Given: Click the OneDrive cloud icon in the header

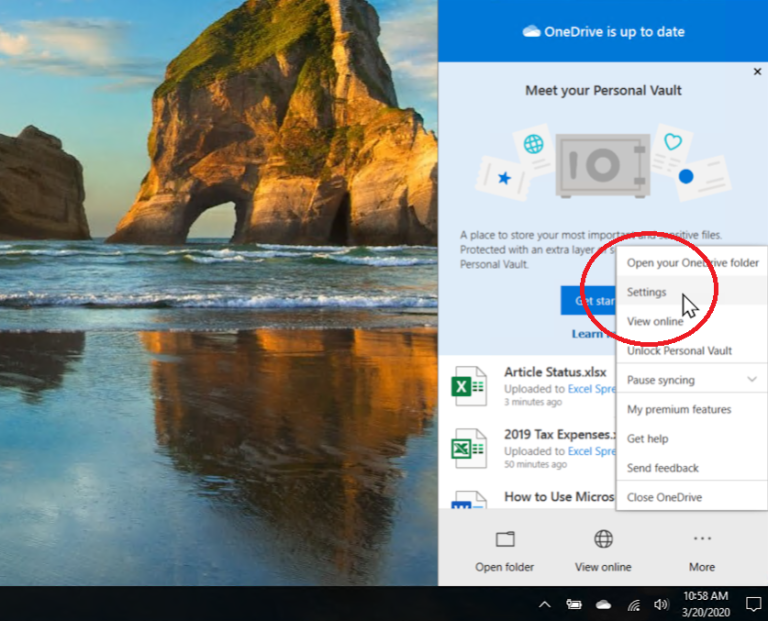Looking at the screenshot, I should [531, 32].
